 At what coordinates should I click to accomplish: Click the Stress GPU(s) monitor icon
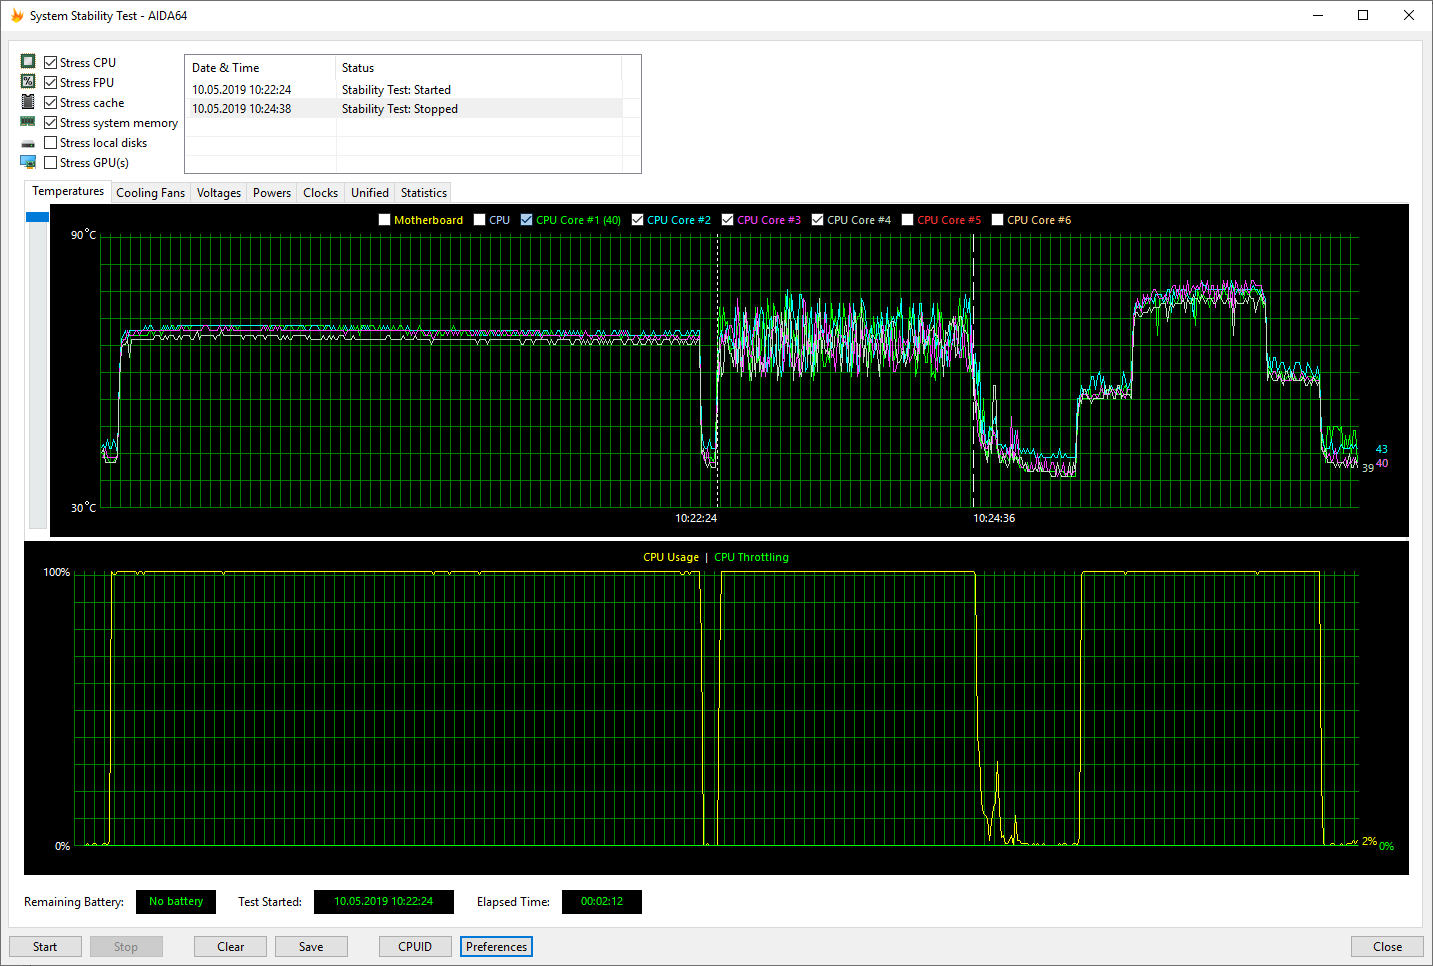click(x=28, y=162)
